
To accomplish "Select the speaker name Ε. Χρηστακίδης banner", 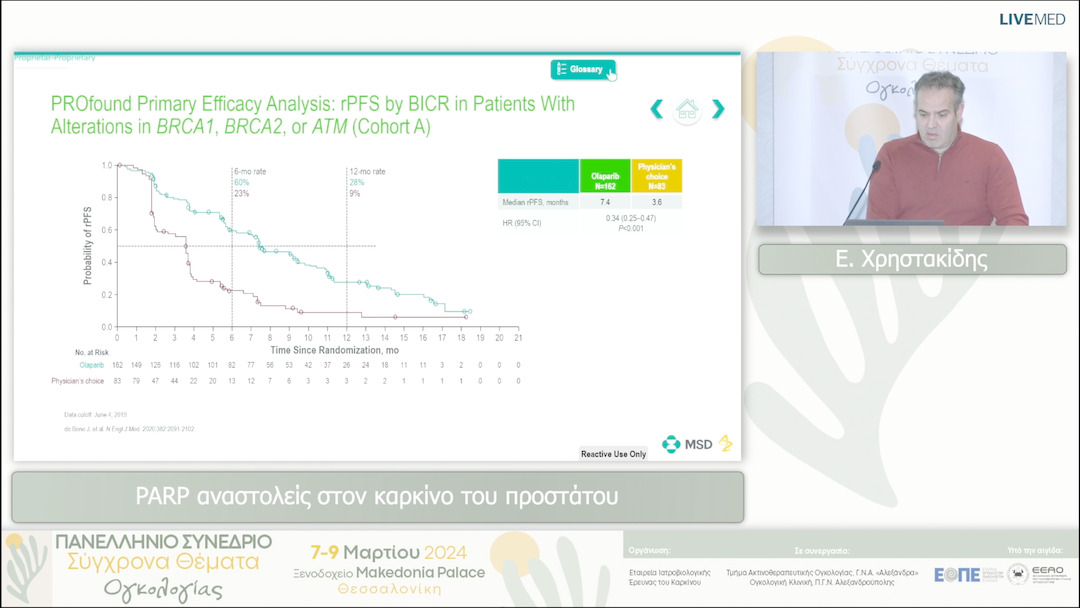I will [911, 260].
